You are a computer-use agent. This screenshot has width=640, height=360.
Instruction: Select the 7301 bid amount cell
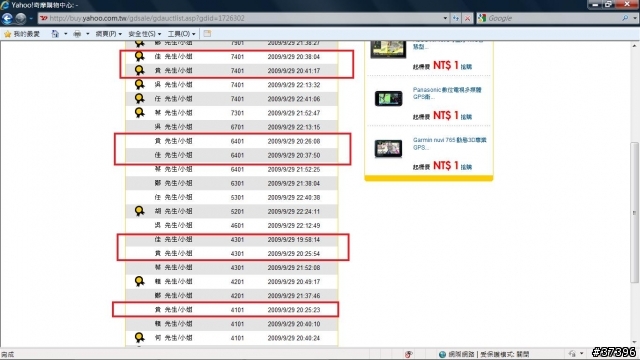(237, 113)
